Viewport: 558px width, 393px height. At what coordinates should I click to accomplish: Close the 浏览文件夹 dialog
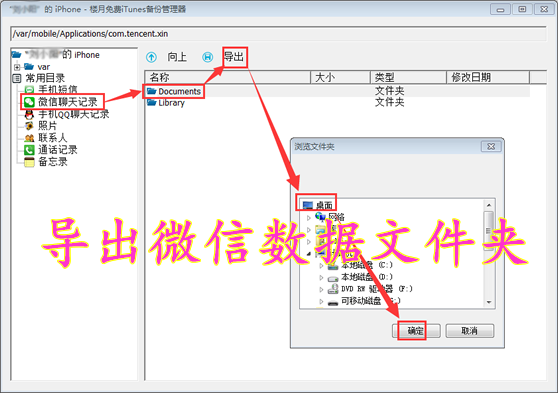pos(491,146)
